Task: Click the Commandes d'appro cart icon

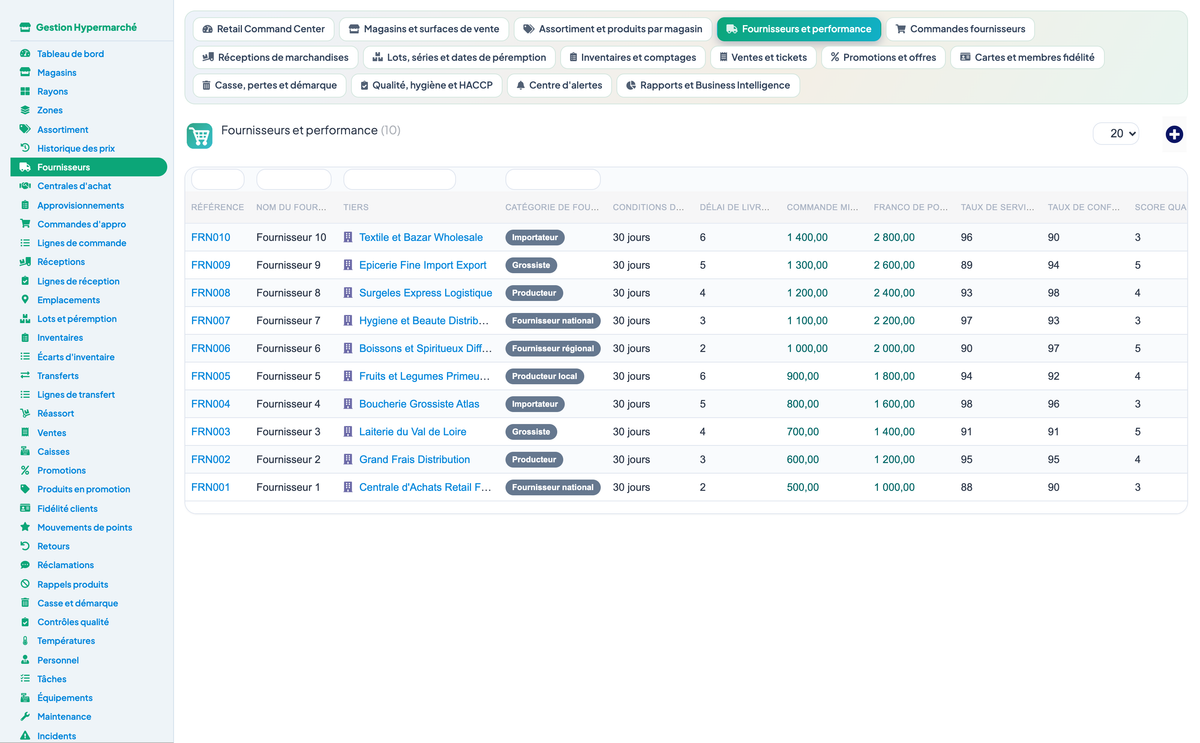Action: tap(25, 224)
